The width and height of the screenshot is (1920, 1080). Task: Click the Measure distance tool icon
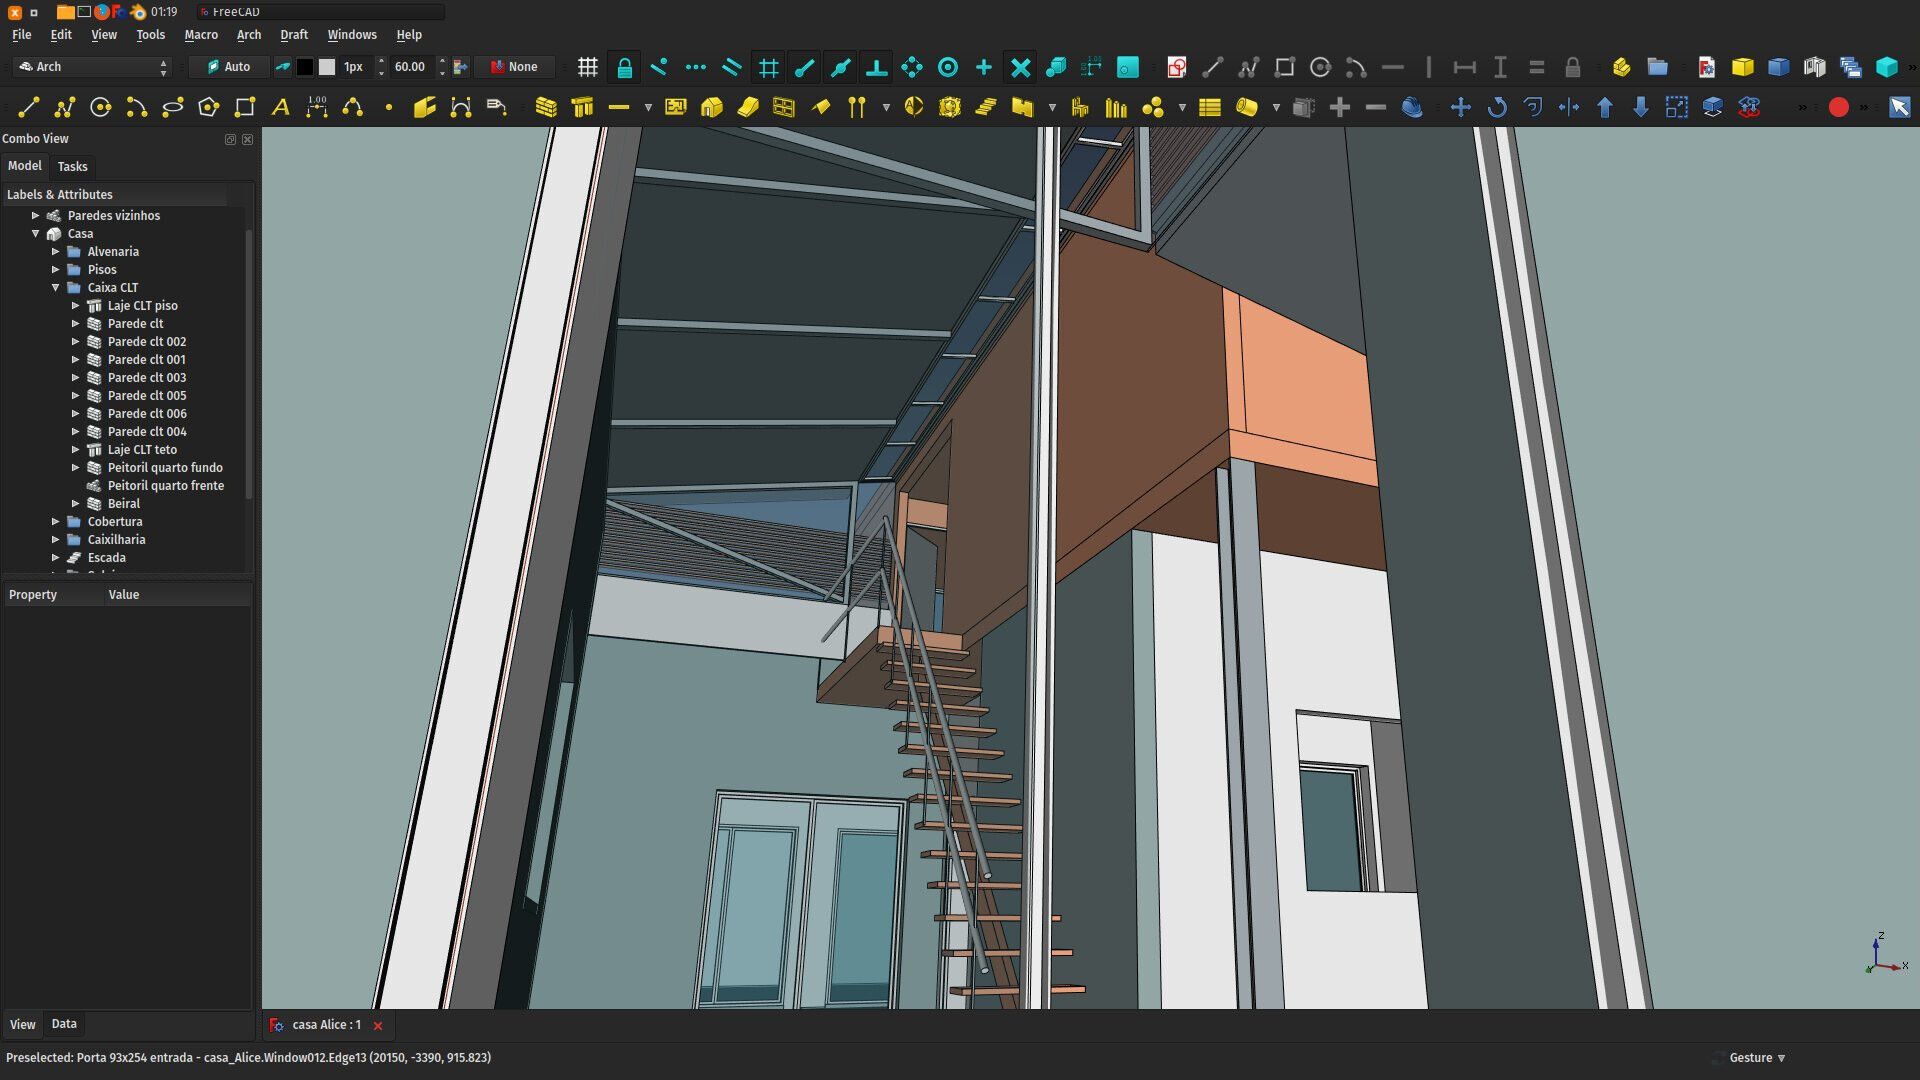[1461, 67]
